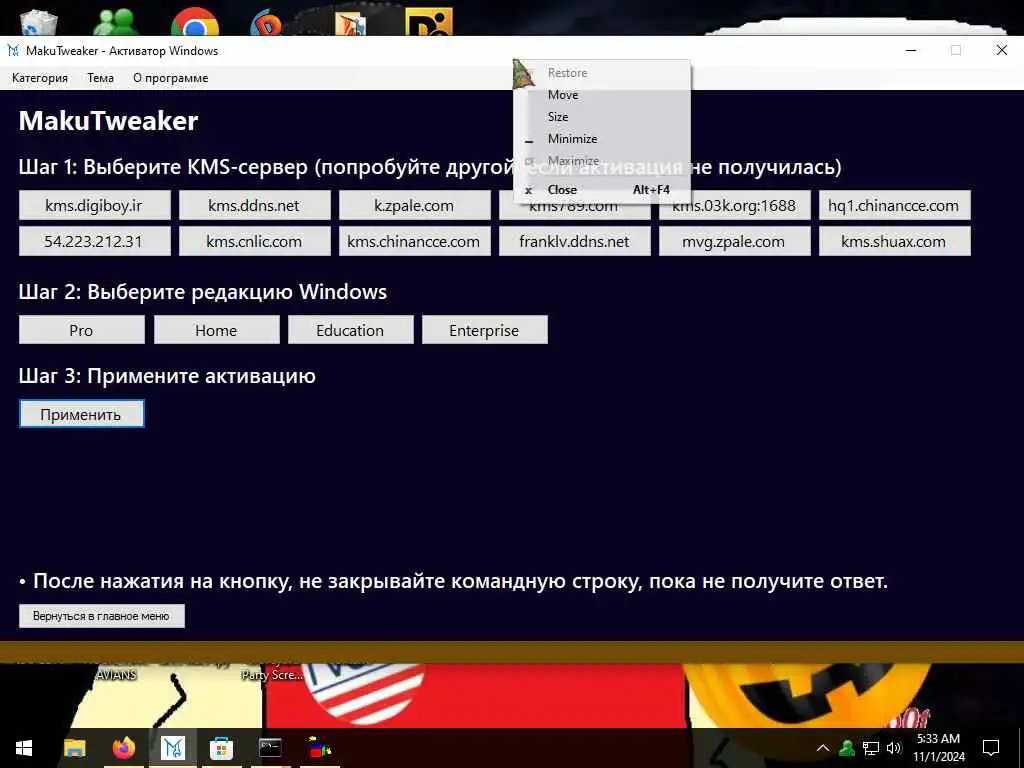The width and height of the screenshot is (1024, 768).
Task: Open the AVIANS desktop shortcut
Action: click(116, 675)
